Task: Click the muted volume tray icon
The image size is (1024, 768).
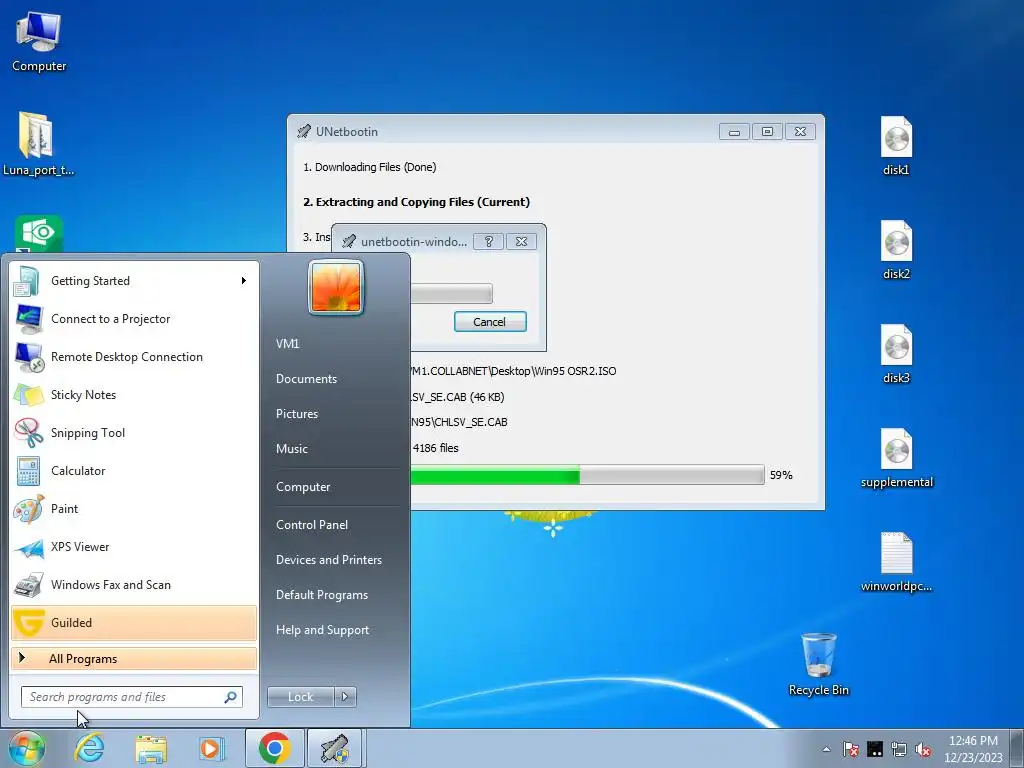Action: 923,749
